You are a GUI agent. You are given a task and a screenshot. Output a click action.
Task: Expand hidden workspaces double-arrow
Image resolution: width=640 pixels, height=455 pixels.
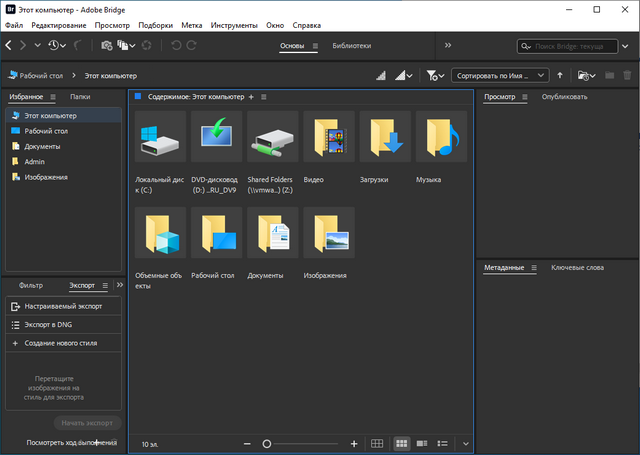(x=447, y=45)
